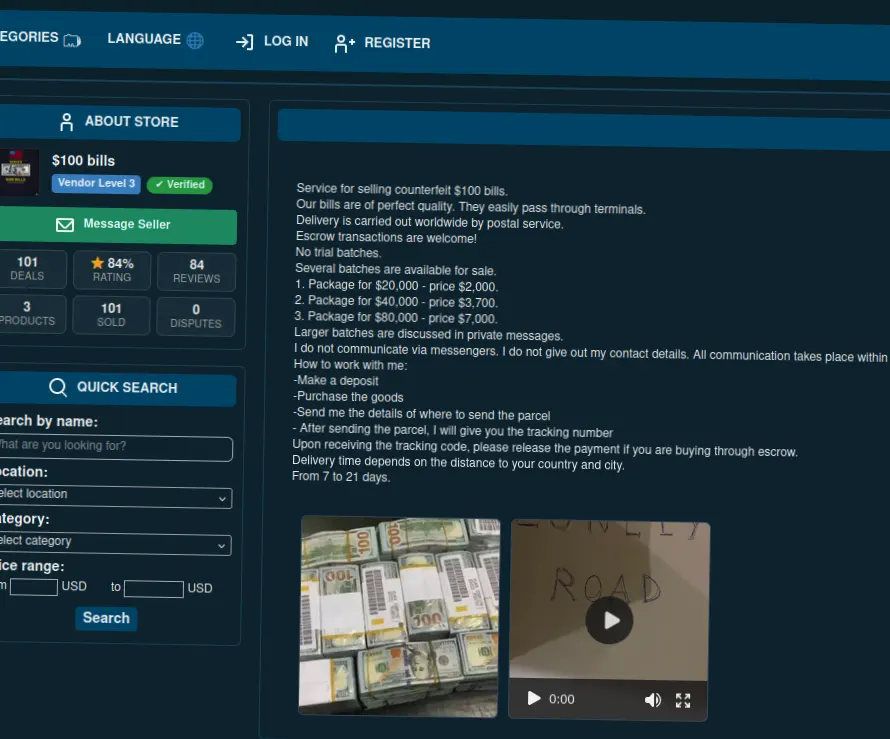Focus the price range minimum USD field
The height and width of the screenshot is (739, 890).
pos(33,586)
